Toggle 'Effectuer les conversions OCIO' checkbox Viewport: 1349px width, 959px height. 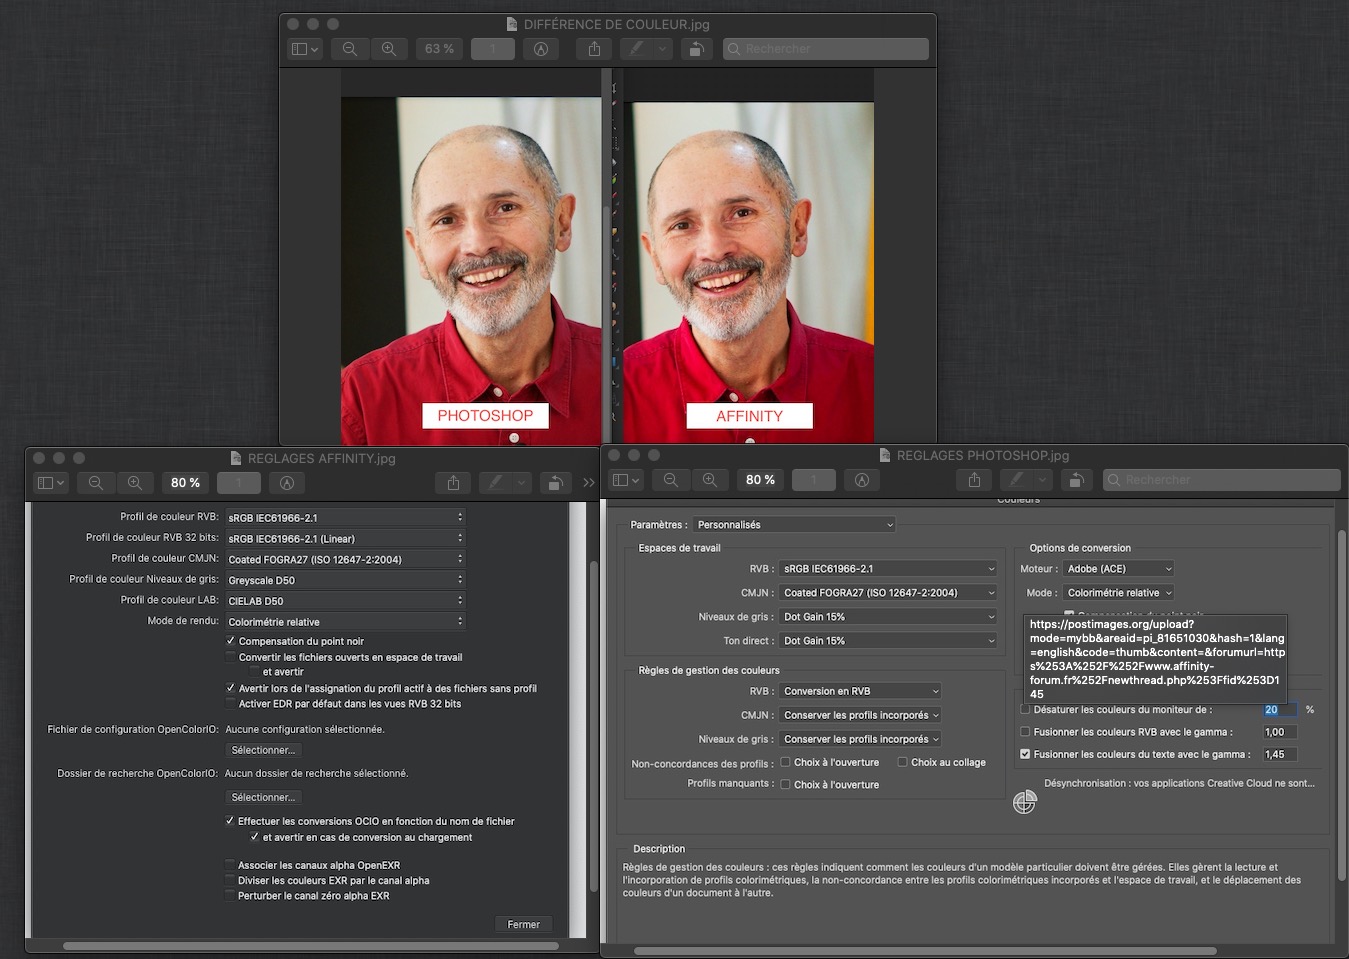point(230,821)
